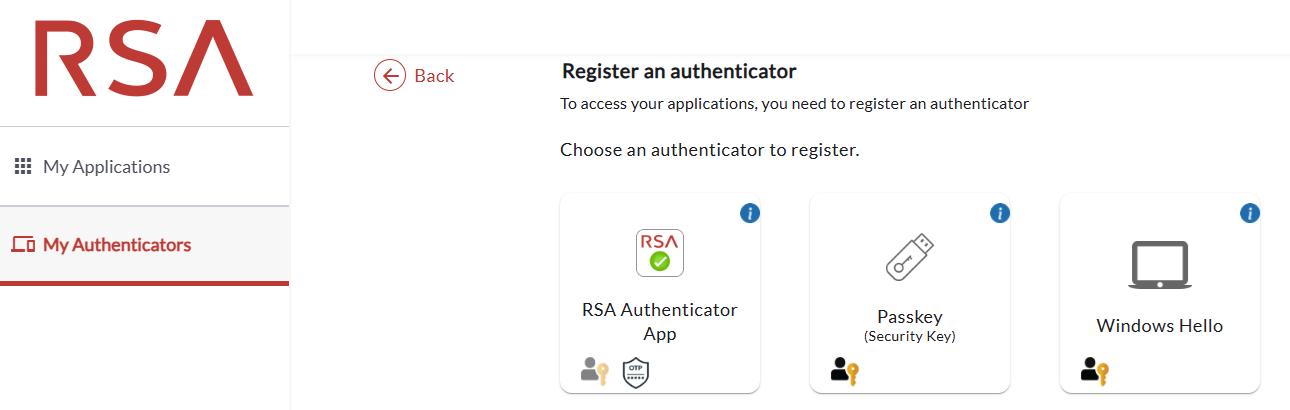Show info for Windows Hello
This screenshot has width=1290, height=410.
(x=1250, y=213)
